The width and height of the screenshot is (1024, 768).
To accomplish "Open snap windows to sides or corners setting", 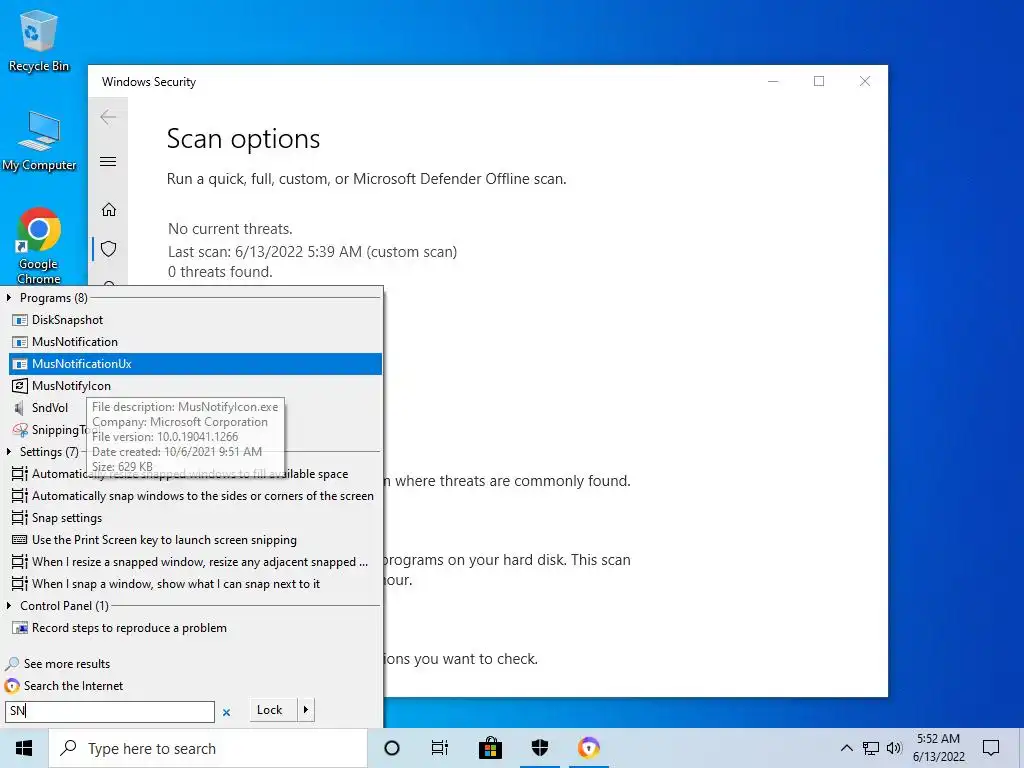I will pyautogui.click(x=195, y=496).
